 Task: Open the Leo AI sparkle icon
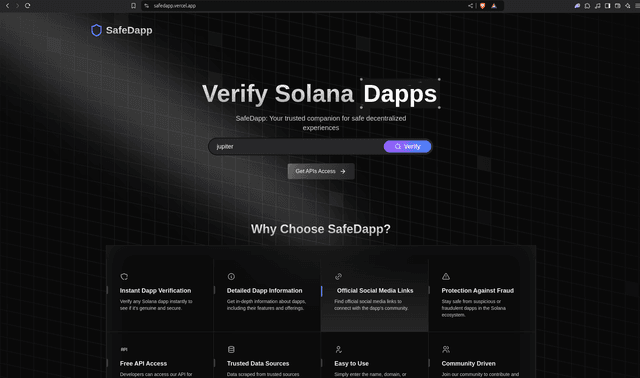tap(627, 6)
